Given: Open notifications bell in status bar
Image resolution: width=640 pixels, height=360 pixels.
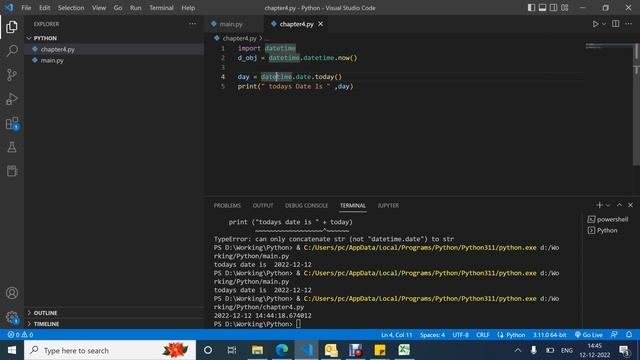Looking at the screenshot, I should click(x=629, y=334).
